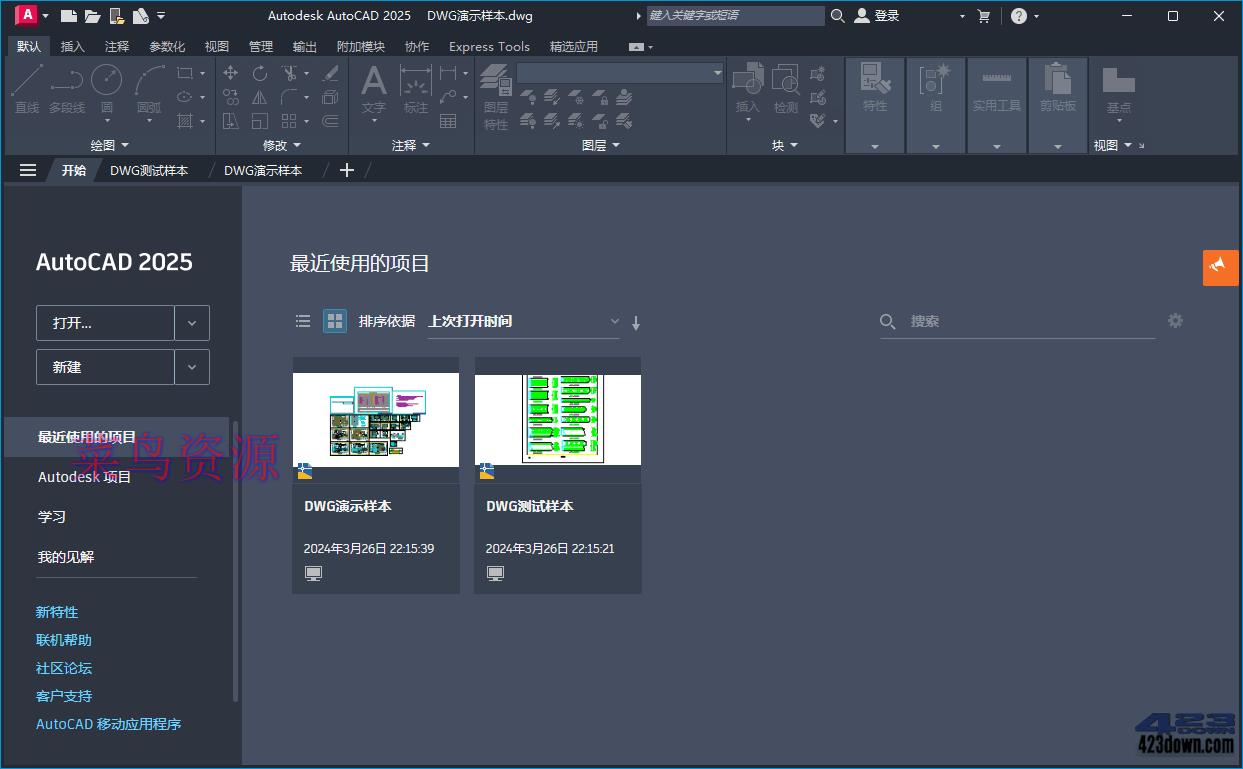Click the 打开... button
Screen dimensions: 1243x769
105,323
